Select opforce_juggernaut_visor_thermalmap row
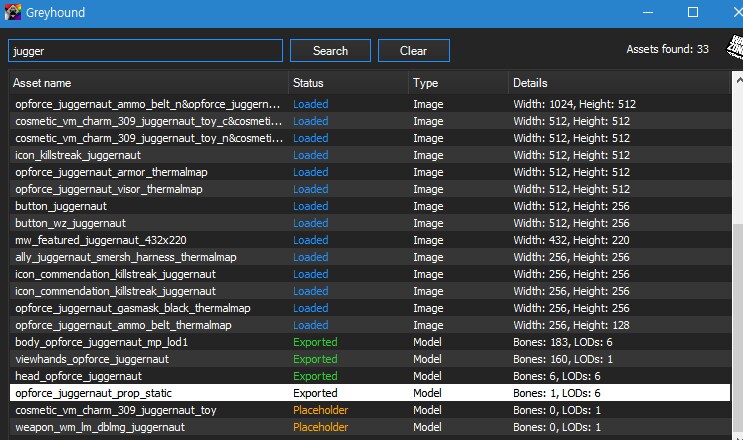The width and height of the screenshot is (743, 440). 370,189
